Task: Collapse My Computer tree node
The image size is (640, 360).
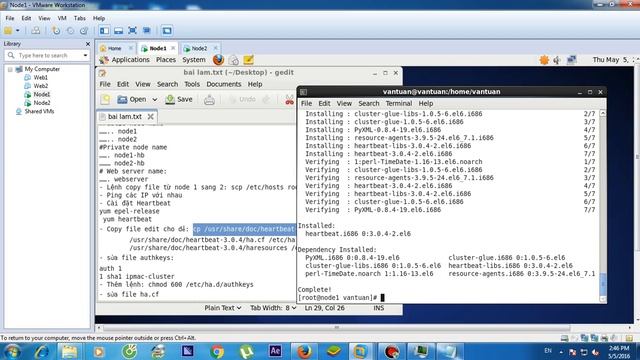Action: point(10,69)
